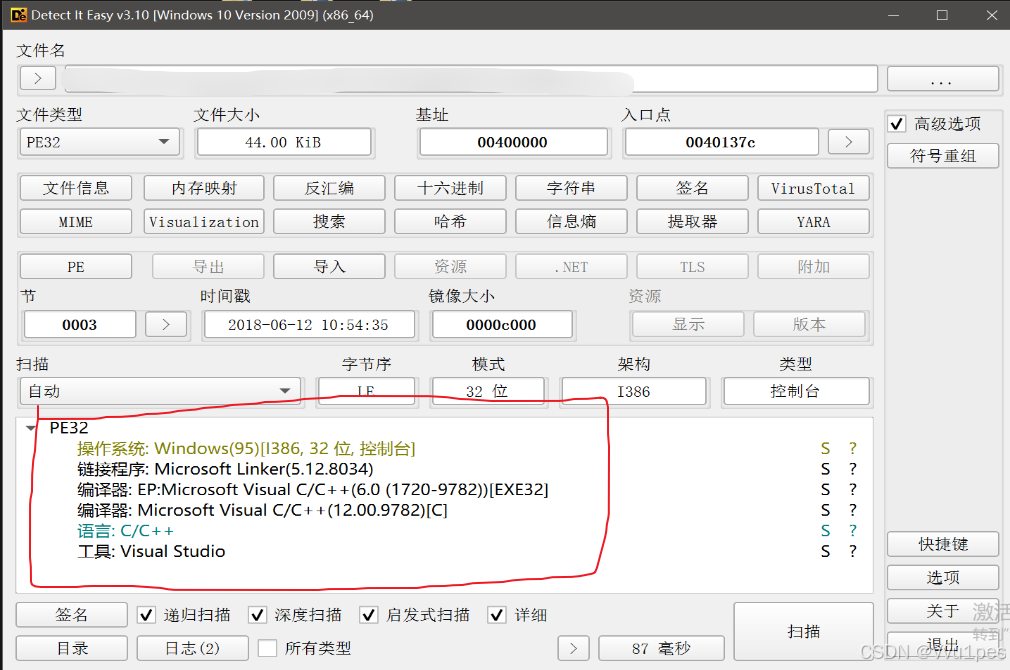
Task: Click the arrow button next to sections 0003
Action: pos(166,324)
